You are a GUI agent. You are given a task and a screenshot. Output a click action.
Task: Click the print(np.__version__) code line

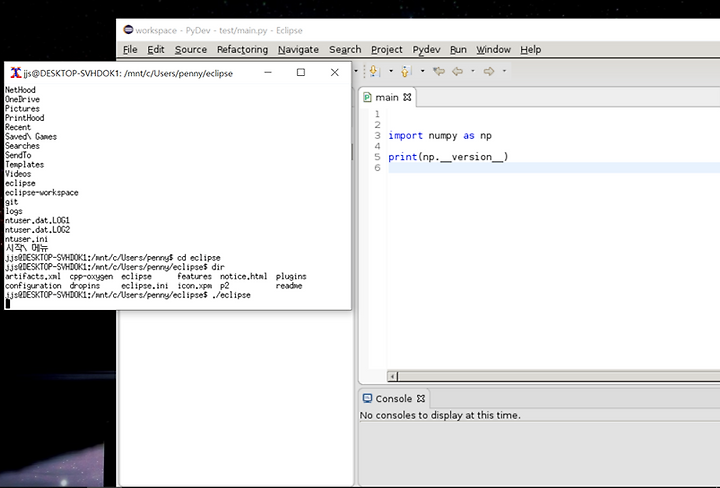[x=448, y=157]
